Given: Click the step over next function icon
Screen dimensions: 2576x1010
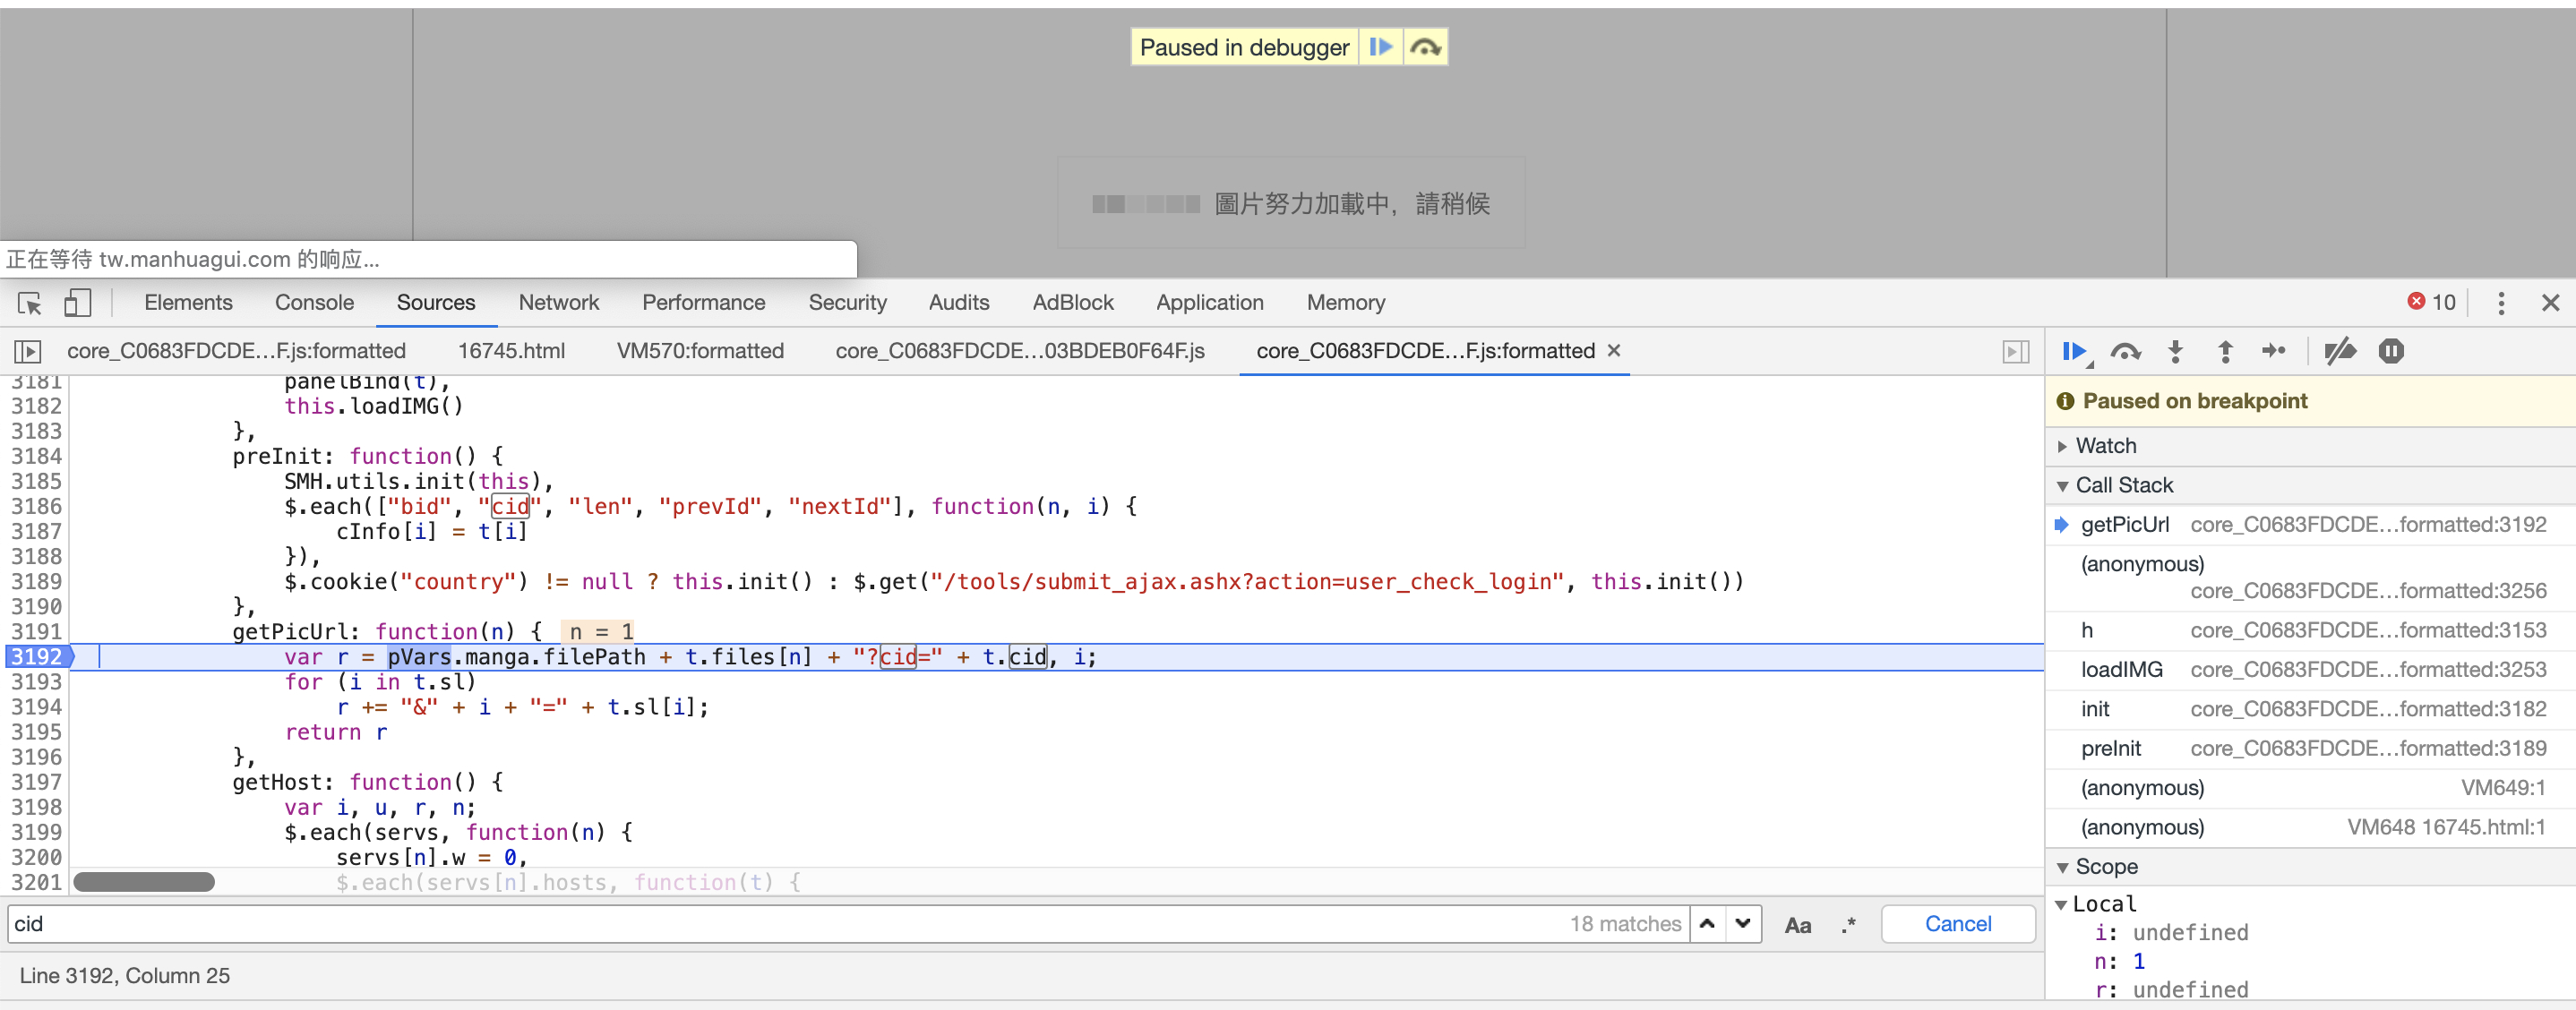Looking at the screenshot, I should pos(2125,351).
